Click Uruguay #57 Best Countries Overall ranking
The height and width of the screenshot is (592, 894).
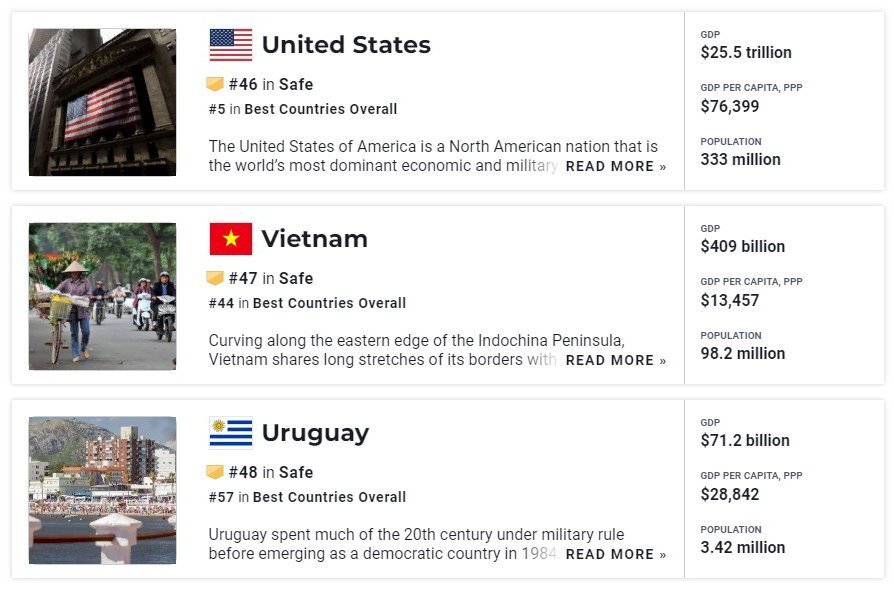click(307, 497)
